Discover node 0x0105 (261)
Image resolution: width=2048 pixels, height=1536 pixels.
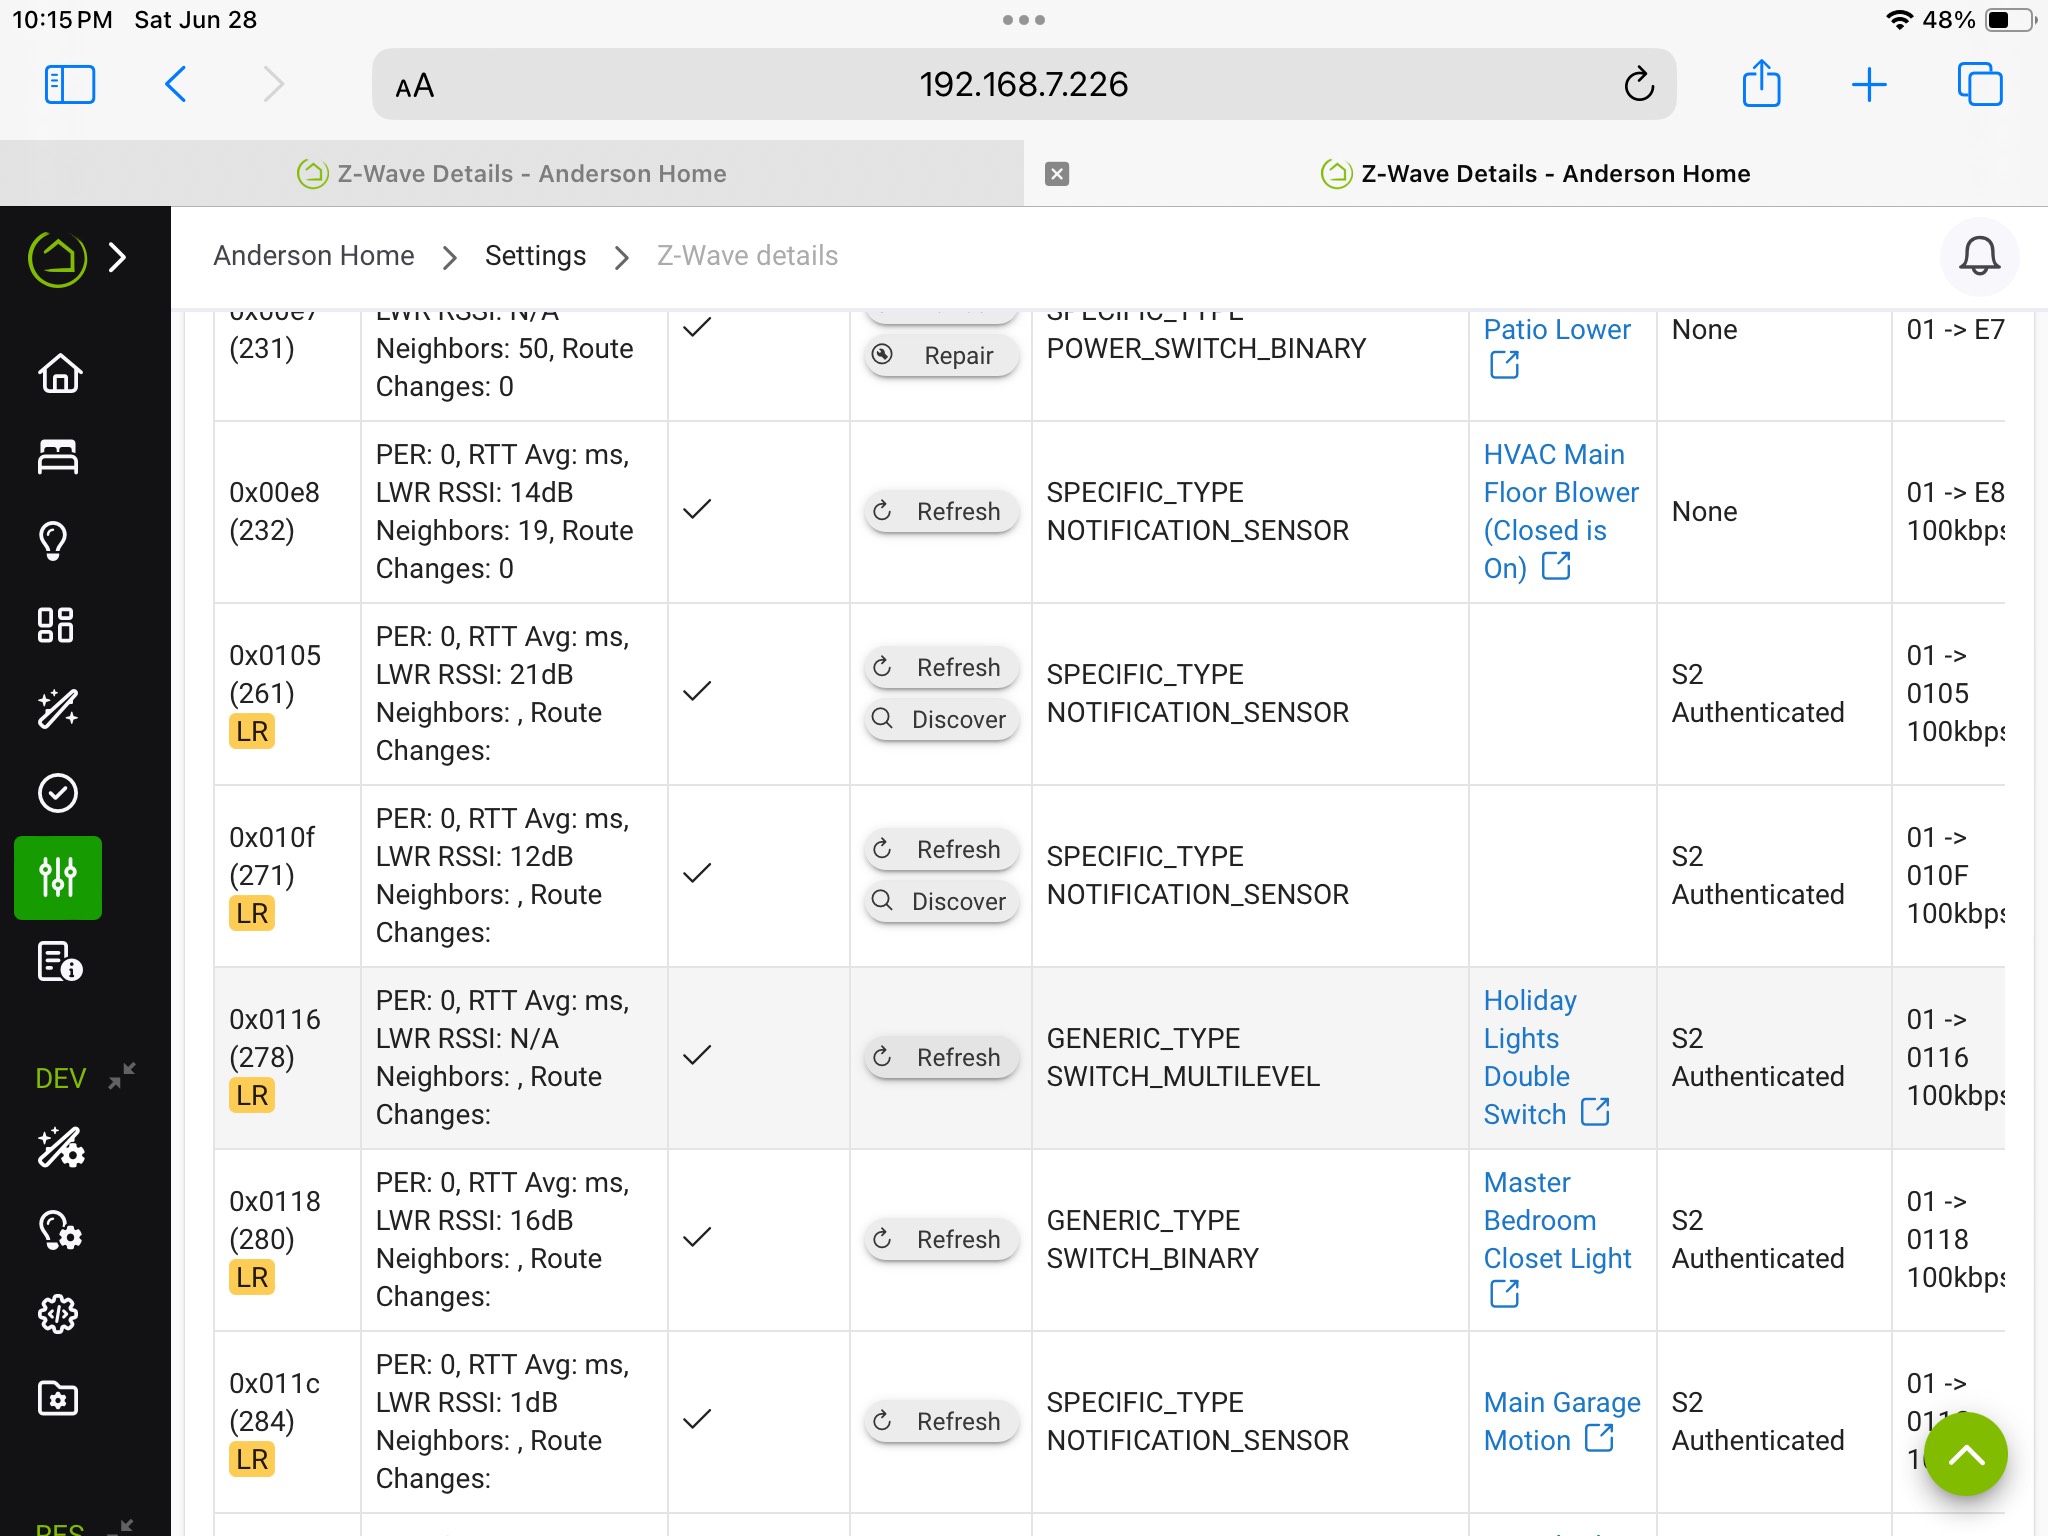pyautogui.click(x=942, y=720)
